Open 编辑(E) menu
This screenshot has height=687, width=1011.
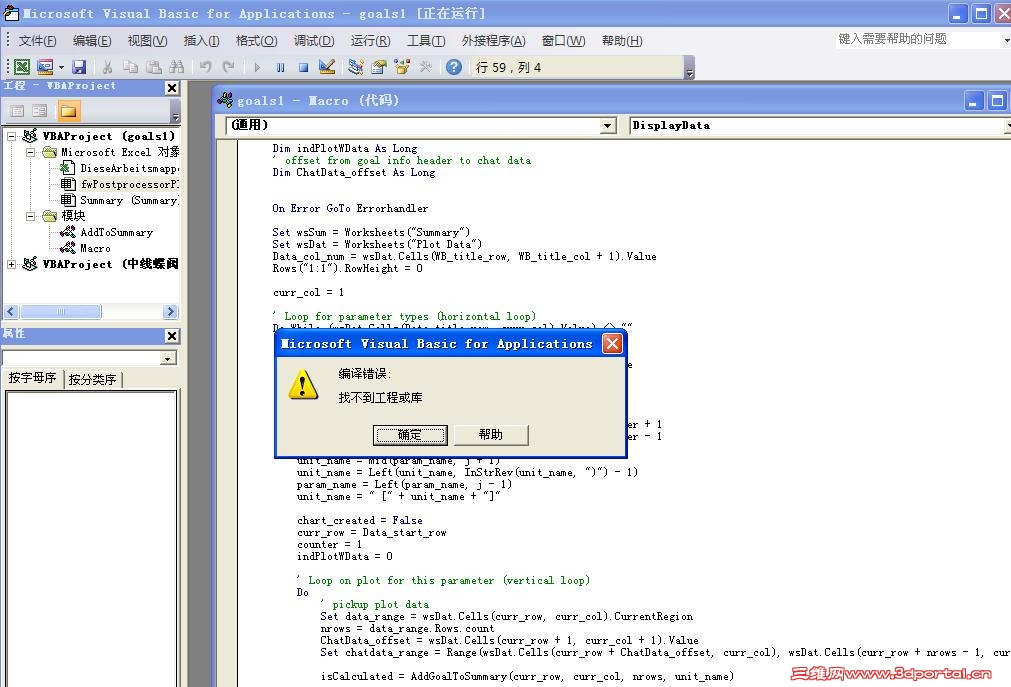click(x=92, y=41)
